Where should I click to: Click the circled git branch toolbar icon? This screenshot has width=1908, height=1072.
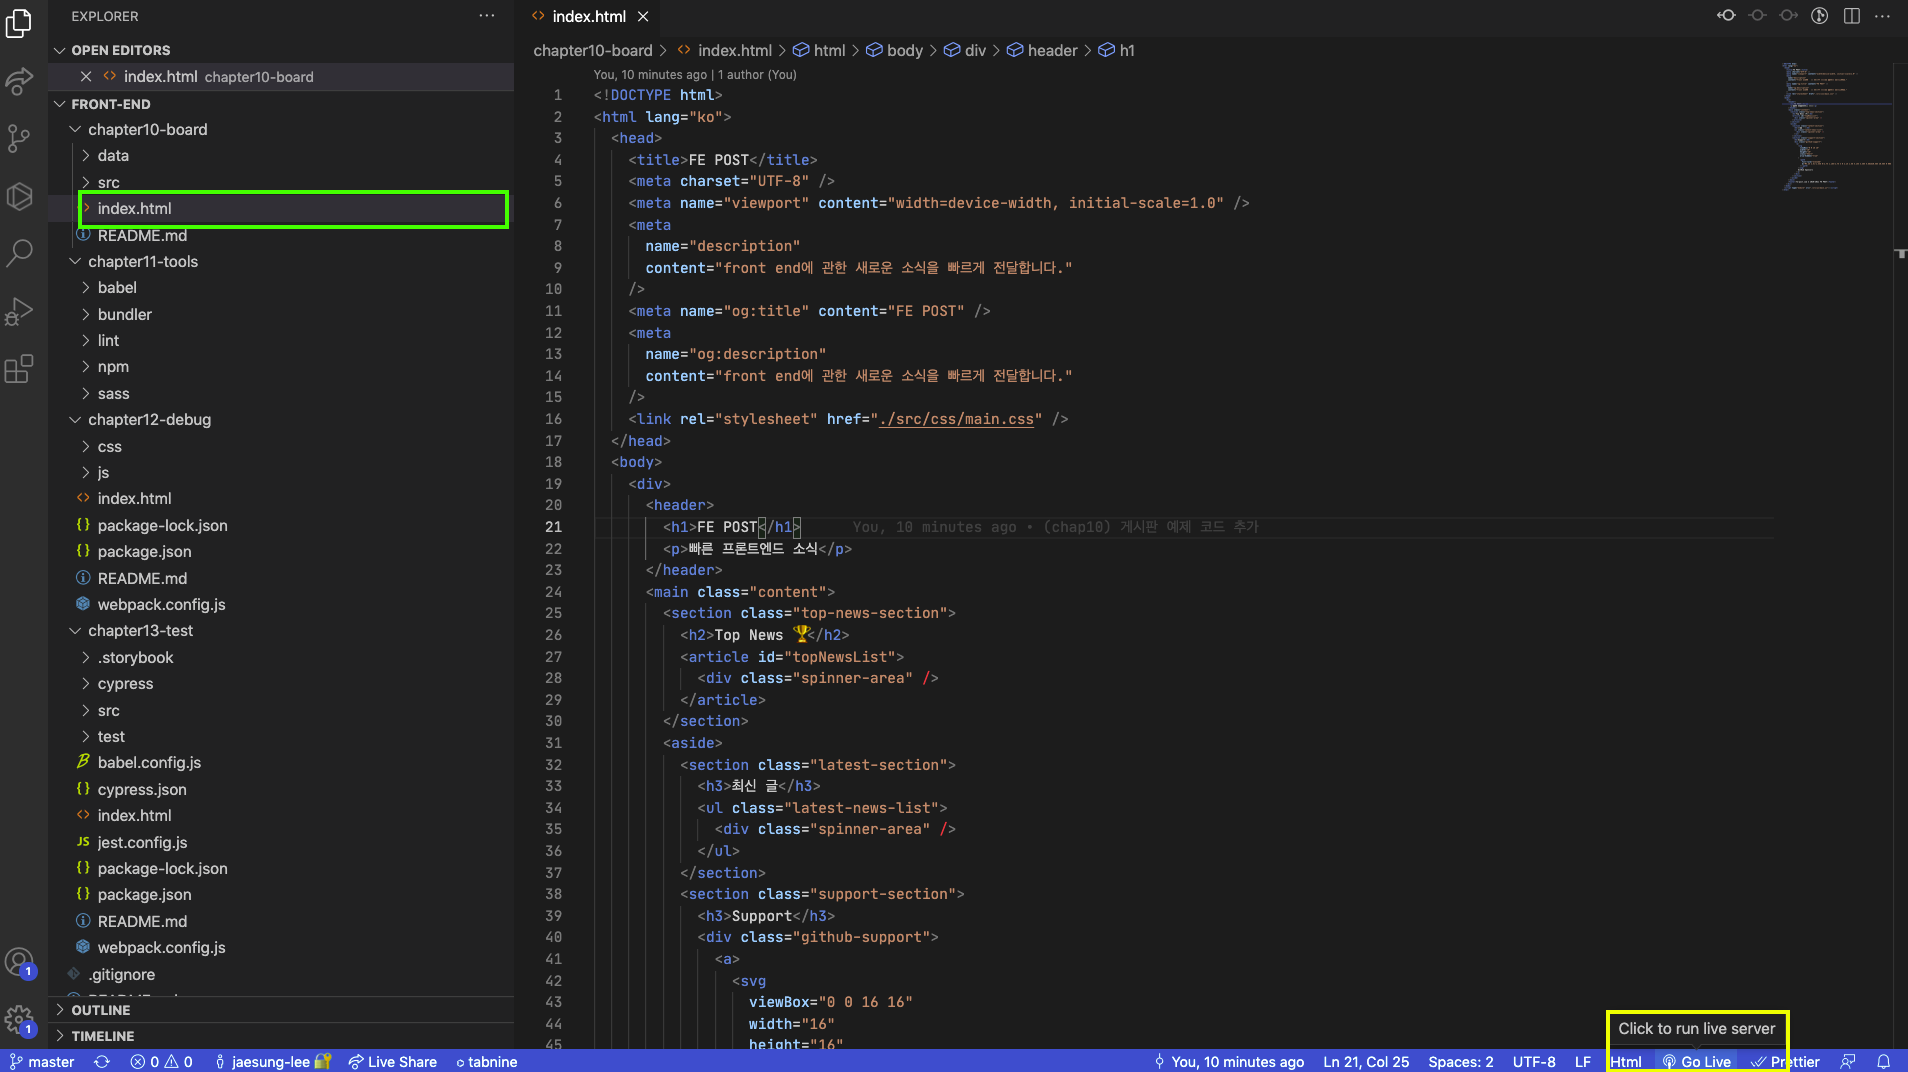(1820, 16)
